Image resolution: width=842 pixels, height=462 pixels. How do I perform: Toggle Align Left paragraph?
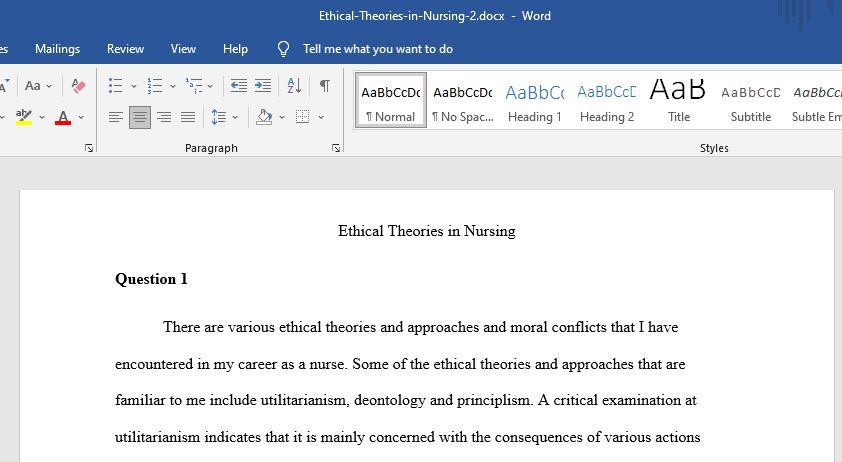[x=115, y=117]
